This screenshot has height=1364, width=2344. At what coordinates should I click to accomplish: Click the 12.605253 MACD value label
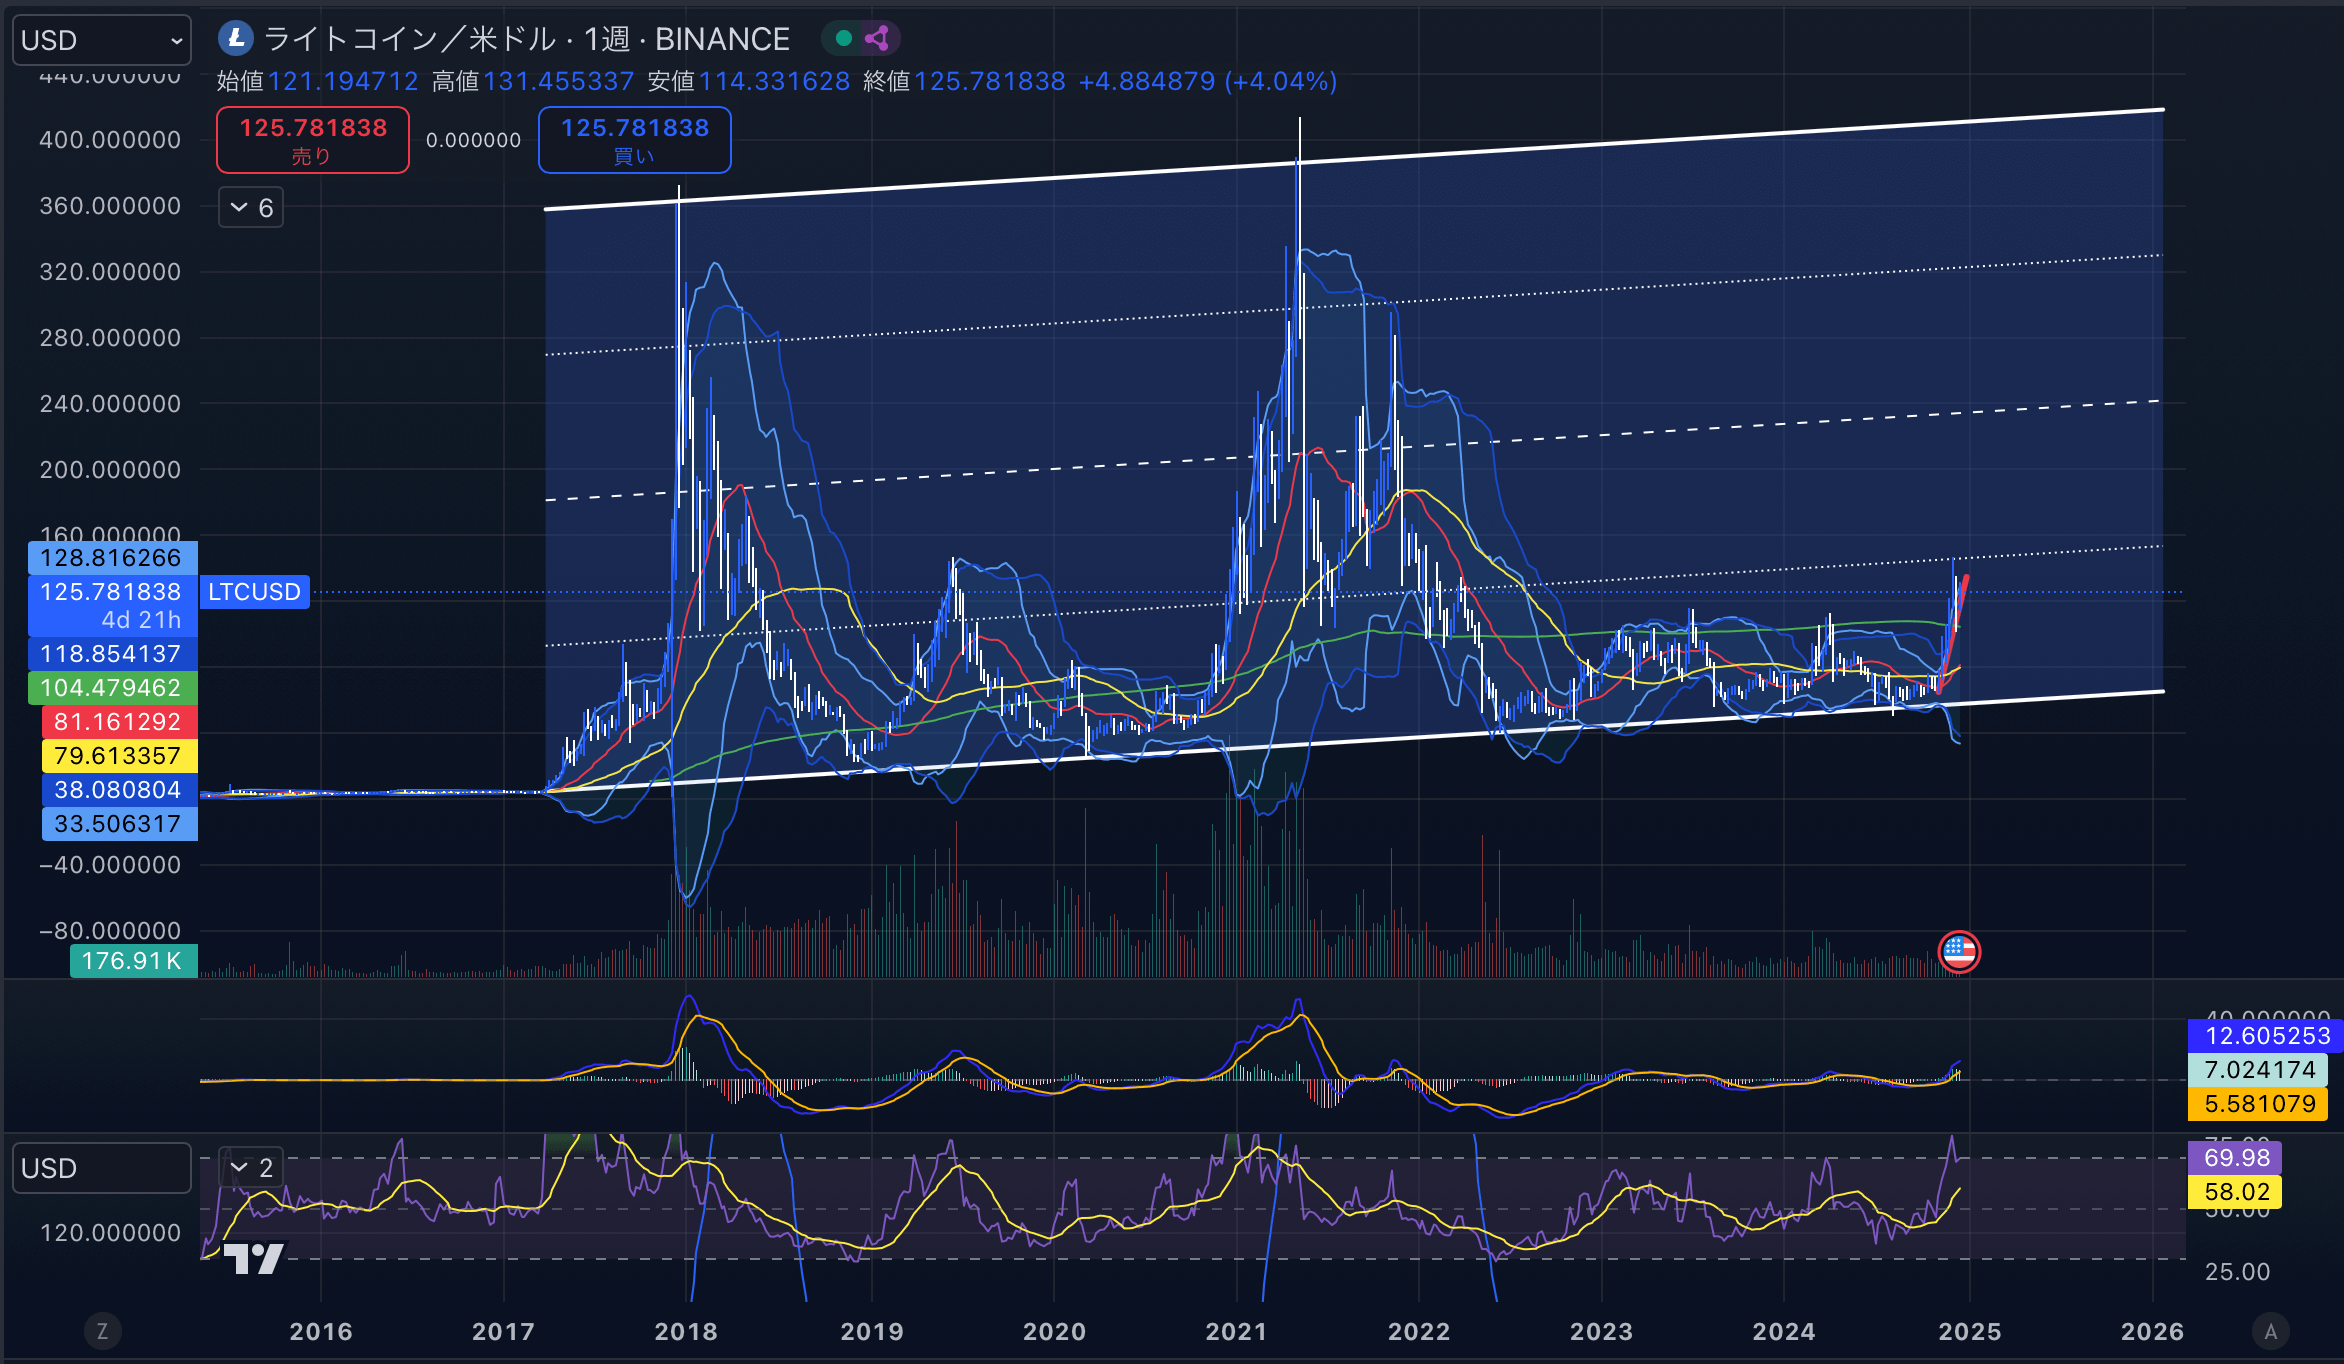2265,1036
